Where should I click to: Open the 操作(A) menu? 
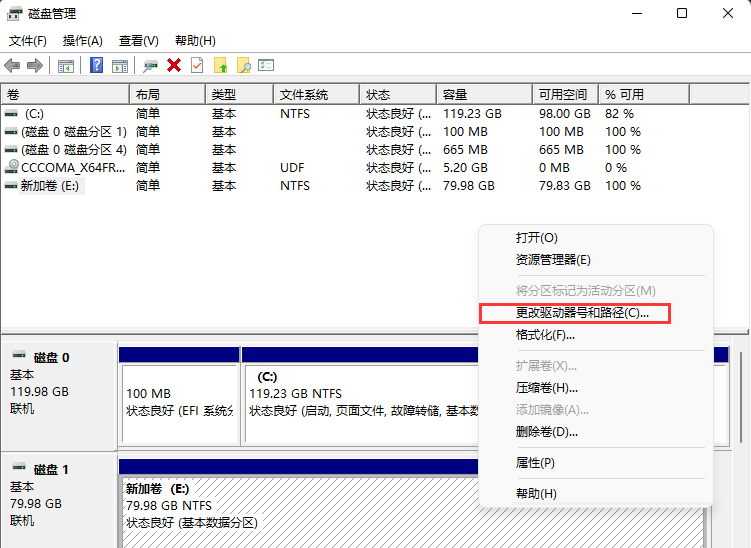click(x=83, y=41)
